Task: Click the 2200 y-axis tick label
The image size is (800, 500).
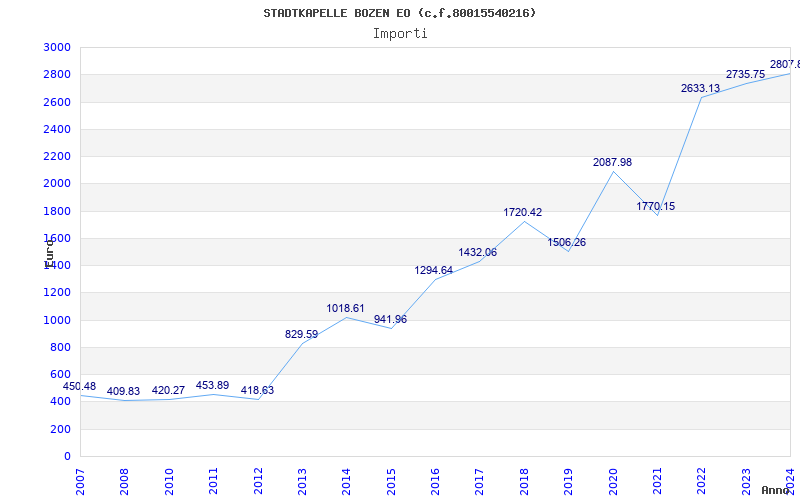Action: (x=57, y=156)
